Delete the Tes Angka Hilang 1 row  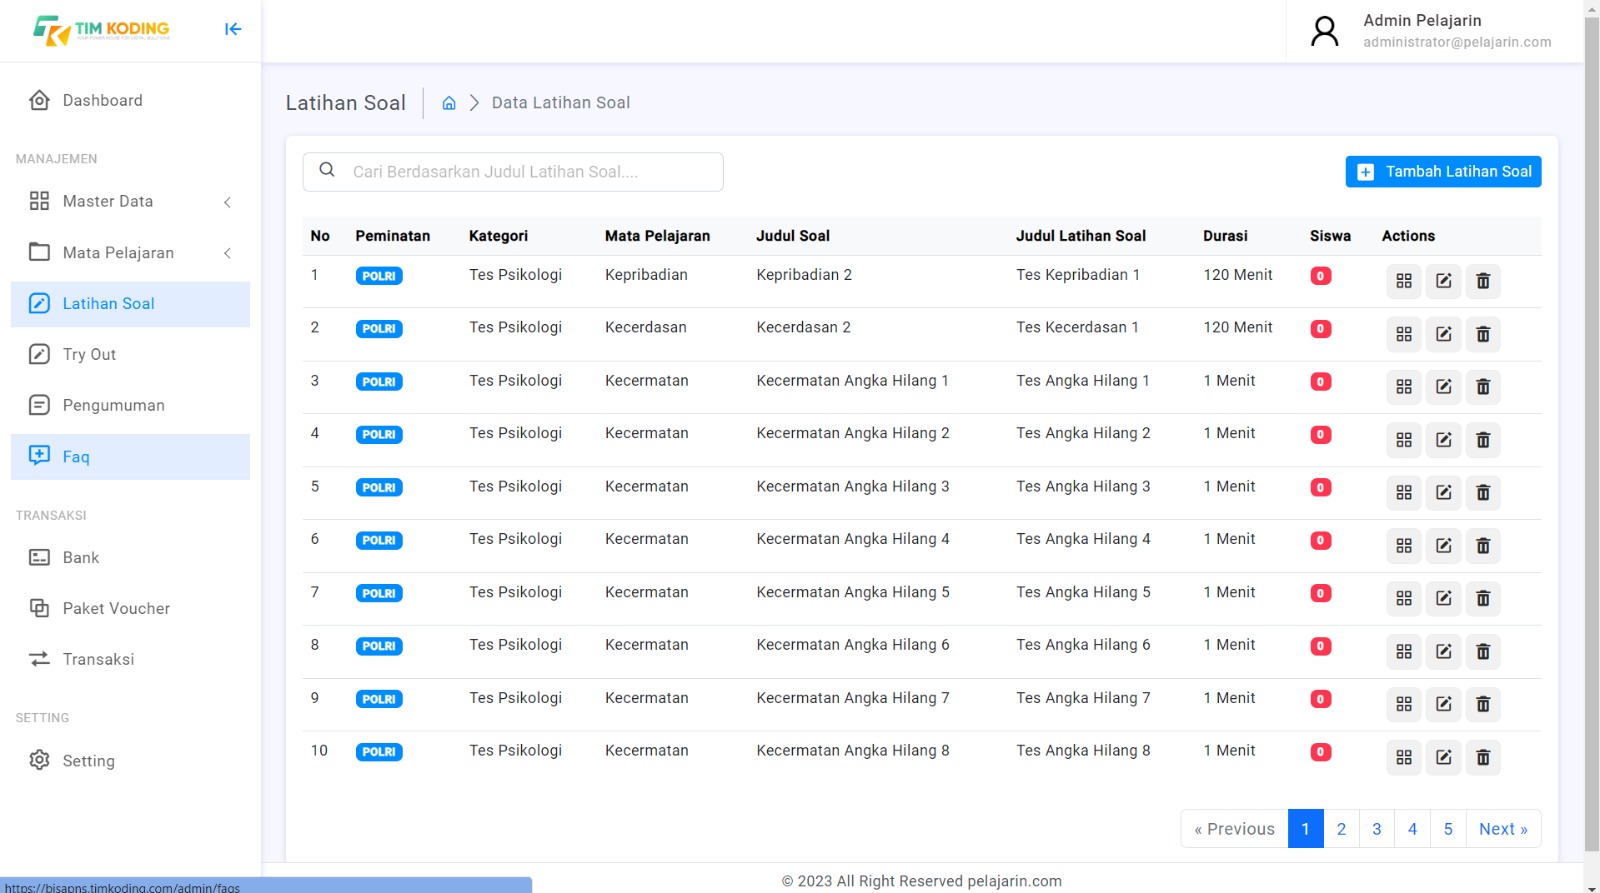pos(1483,387)
